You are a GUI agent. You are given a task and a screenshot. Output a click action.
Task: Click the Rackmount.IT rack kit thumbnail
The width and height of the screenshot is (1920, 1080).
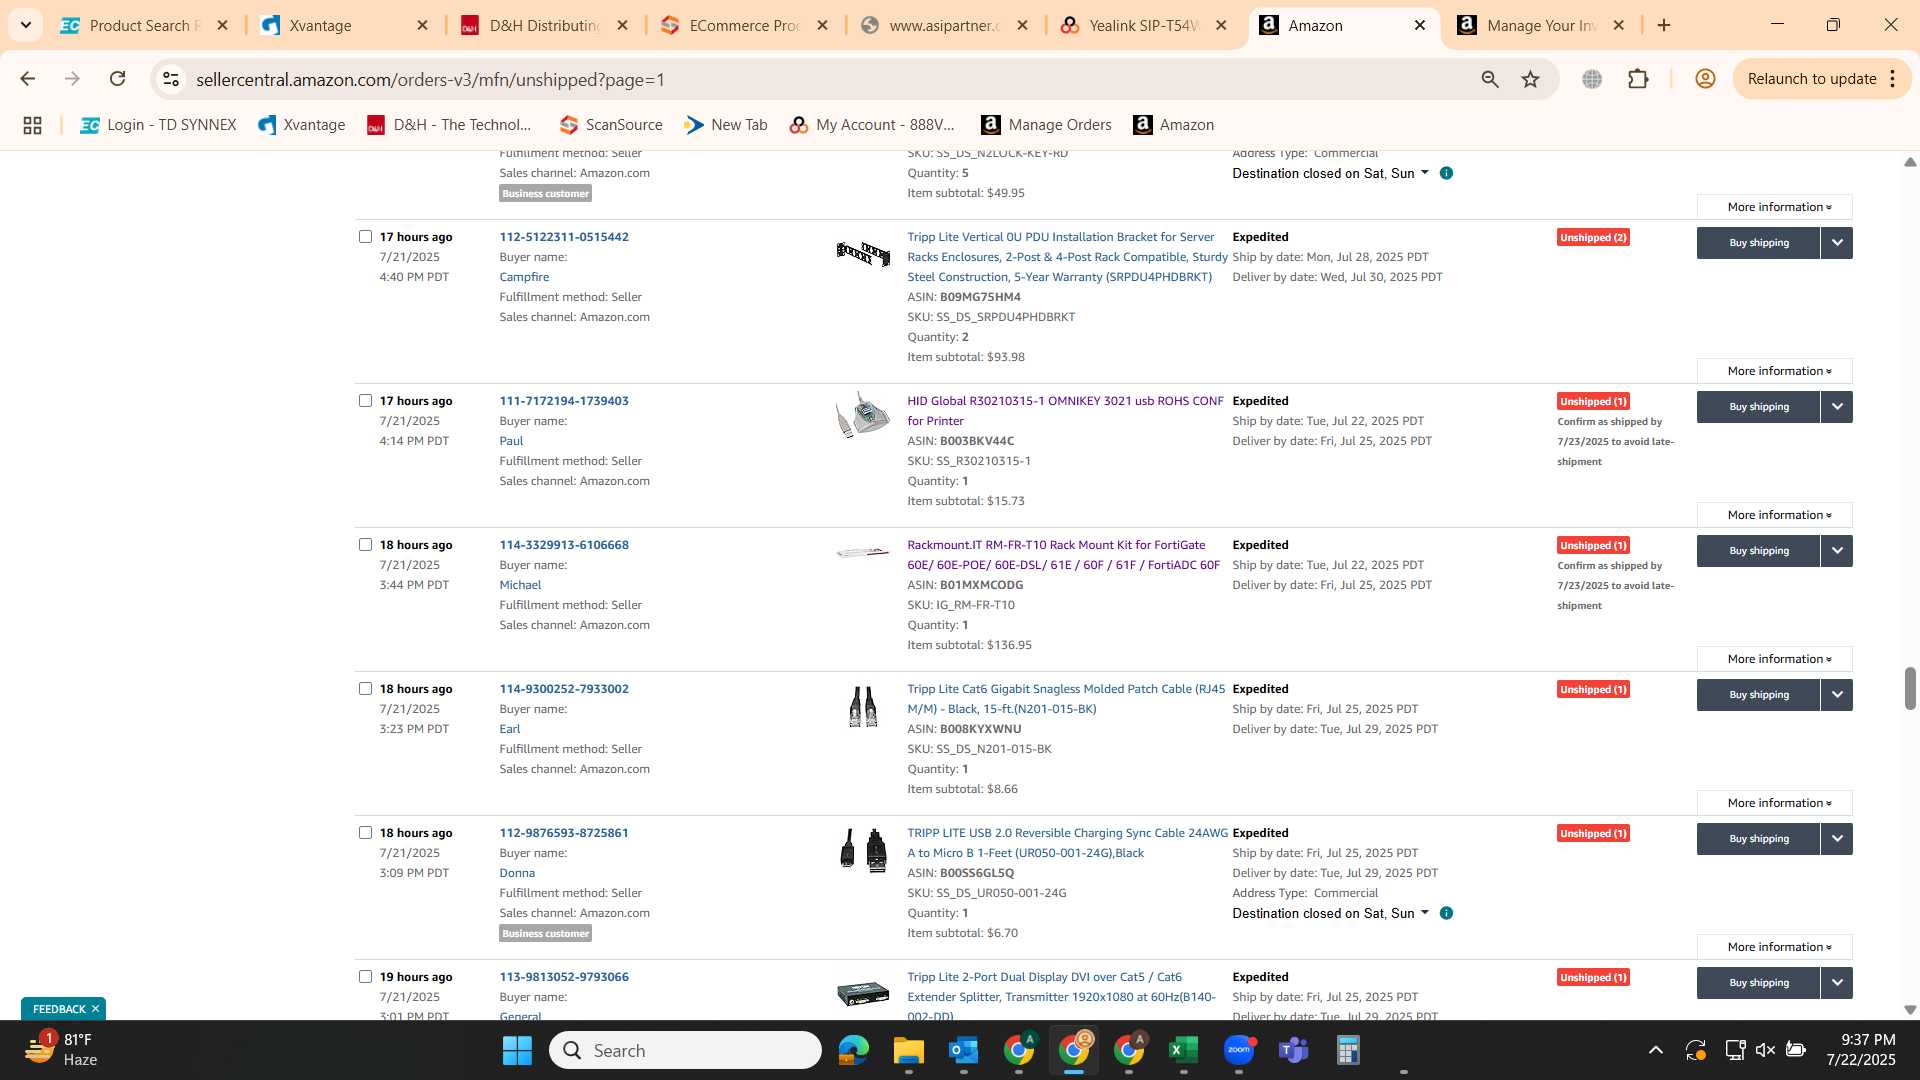click(x=862, y=552)
